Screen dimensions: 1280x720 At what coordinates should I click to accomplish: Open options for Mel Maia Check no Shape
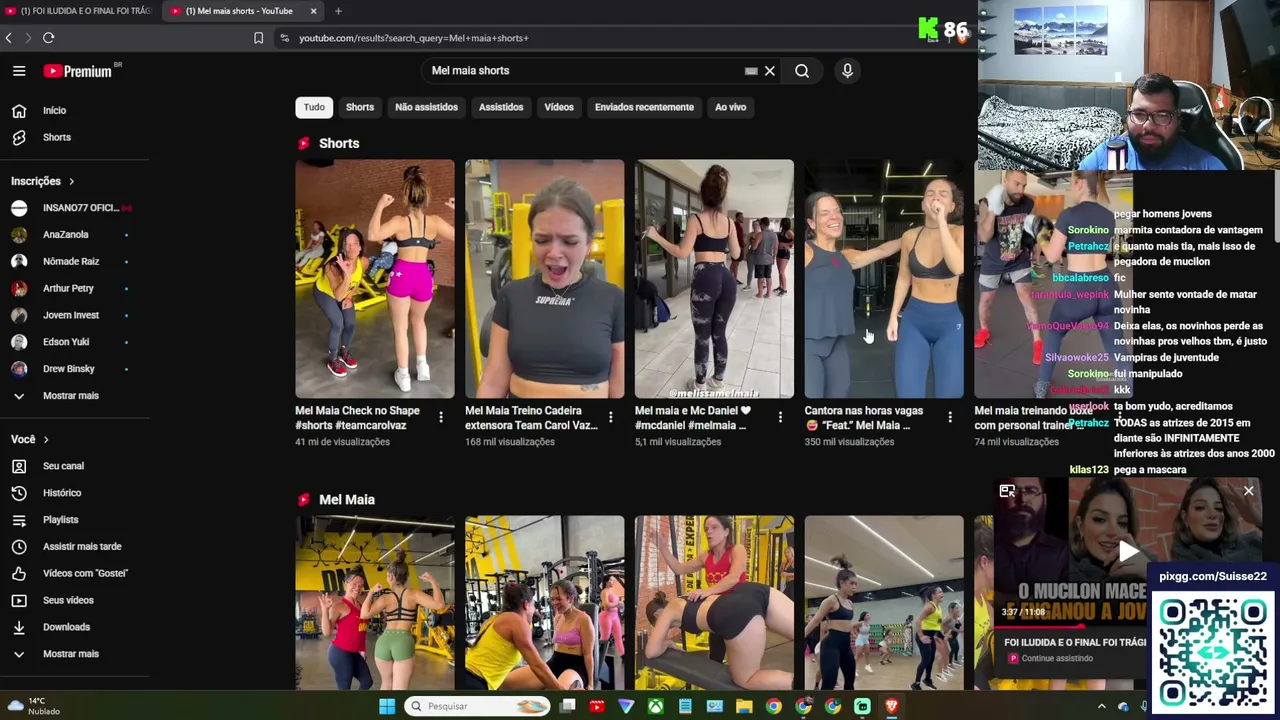point(441,417)
